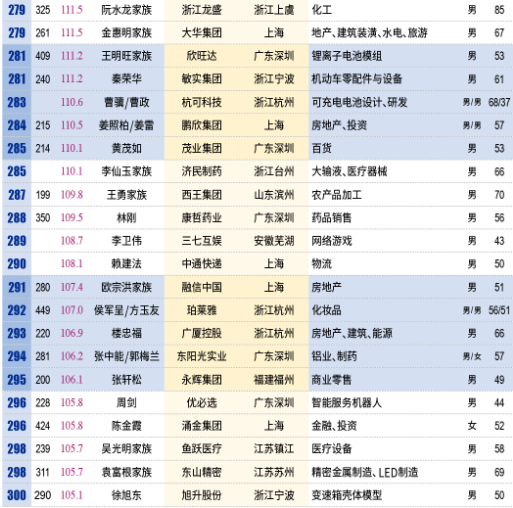Select company 鱼跃医疗
This screenshot has width=513, height=508.
click(202, 449)
